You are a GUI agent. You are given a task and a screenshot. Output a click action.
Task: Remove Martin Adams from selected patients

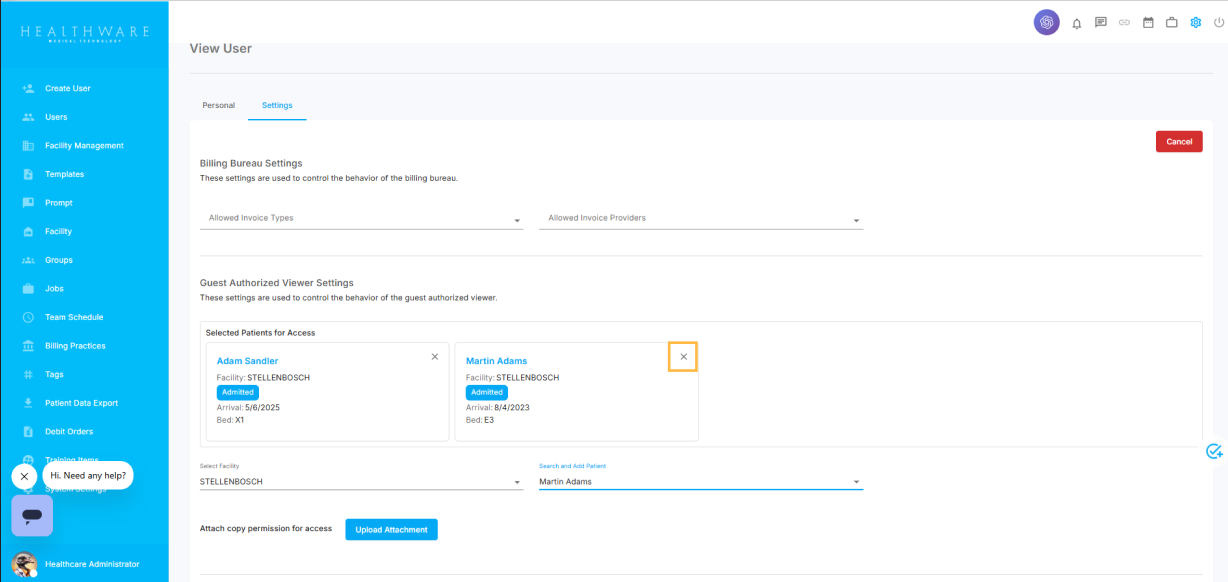[x=683, y=357]
